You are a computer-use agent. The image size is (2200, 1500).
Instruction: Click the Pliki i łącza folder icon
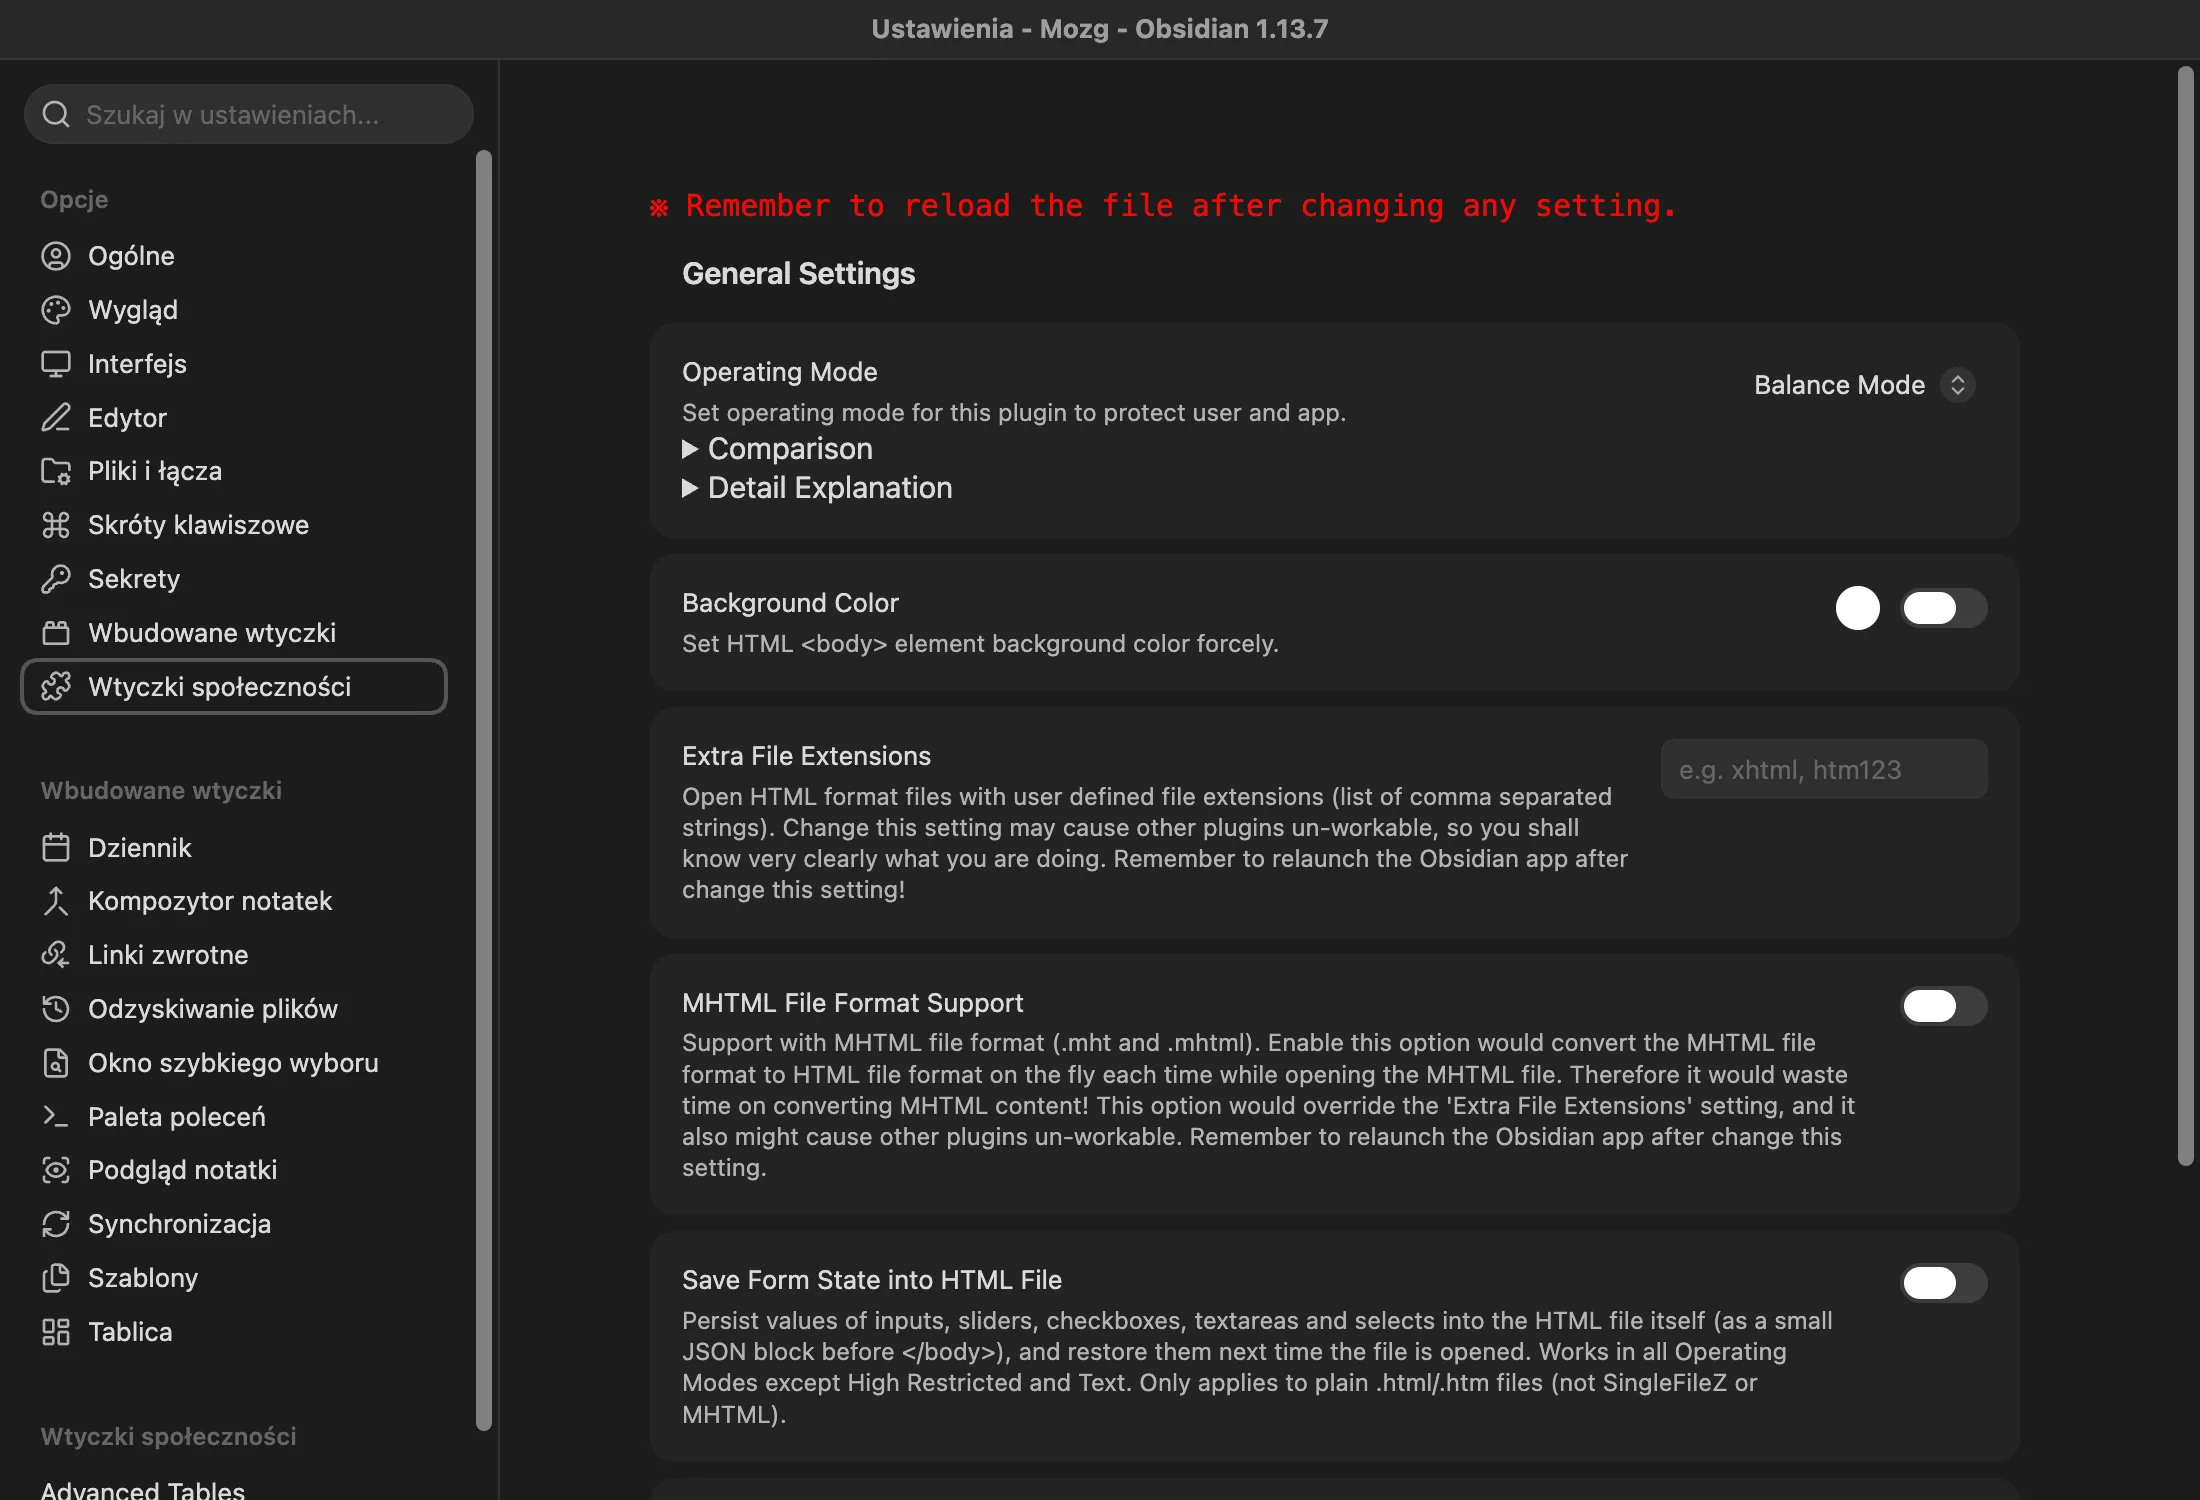tap(56, 471)
